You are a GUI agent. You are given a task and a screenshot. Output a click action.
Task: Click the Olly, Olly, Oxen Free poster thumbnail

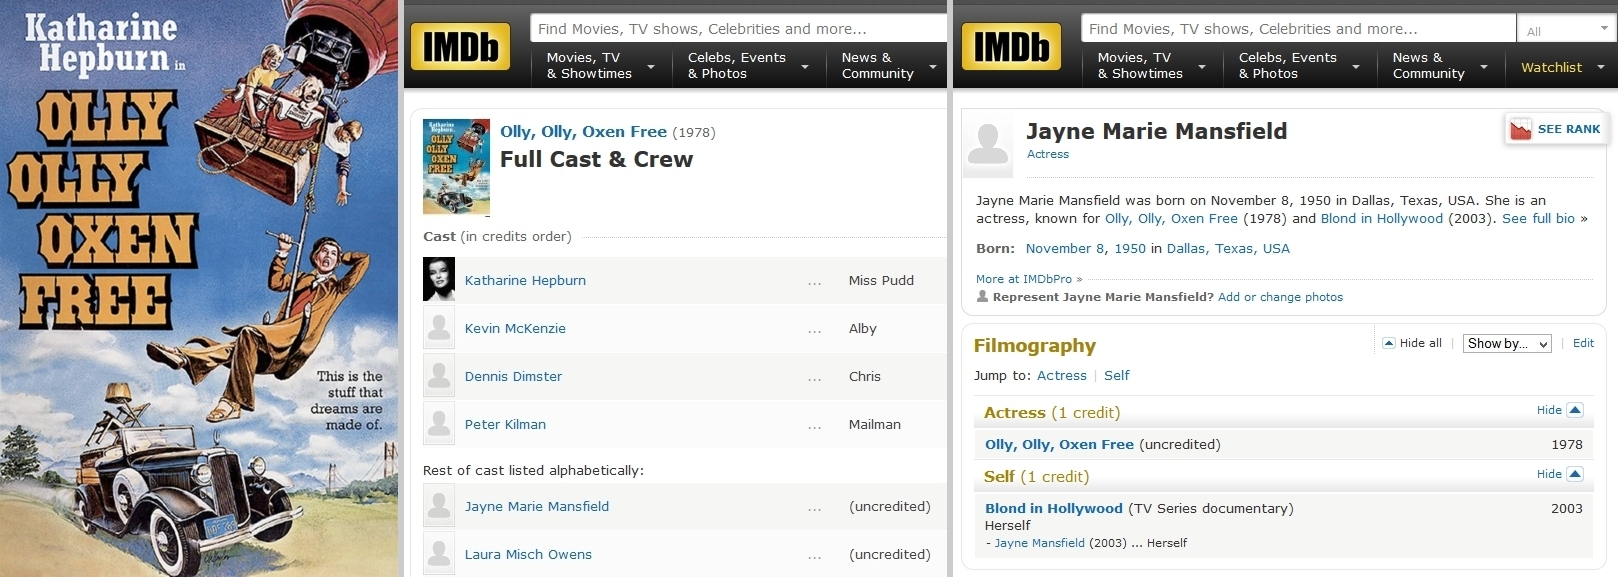[x=456, y=167]
